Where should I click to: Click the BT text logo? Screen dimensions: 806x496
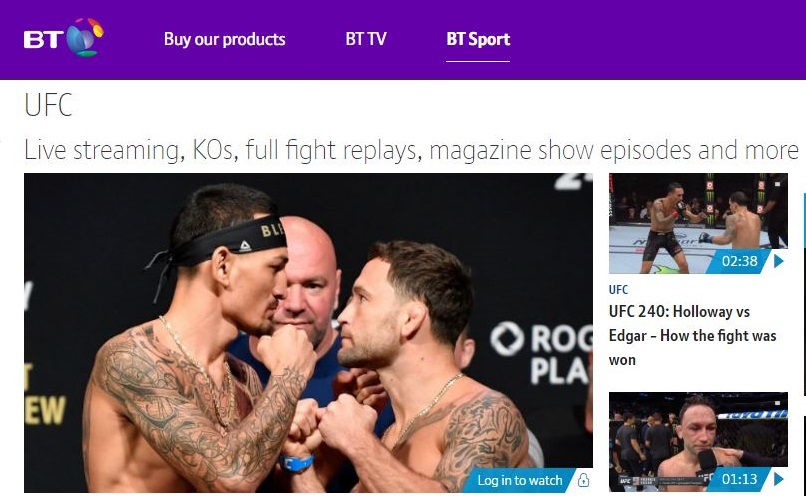pos(43,40)
